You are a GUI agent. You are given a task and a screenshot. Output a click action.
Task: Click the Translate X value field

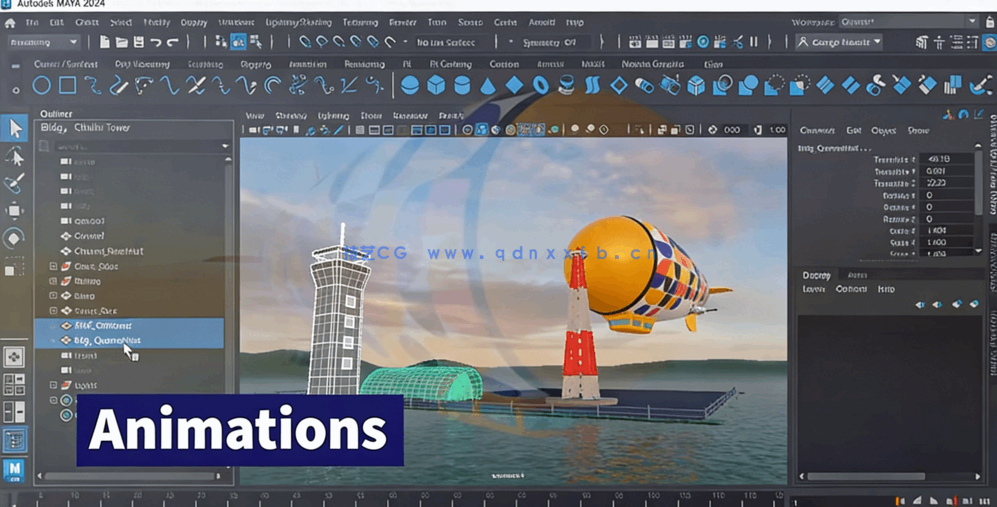(x=947, y=159)
